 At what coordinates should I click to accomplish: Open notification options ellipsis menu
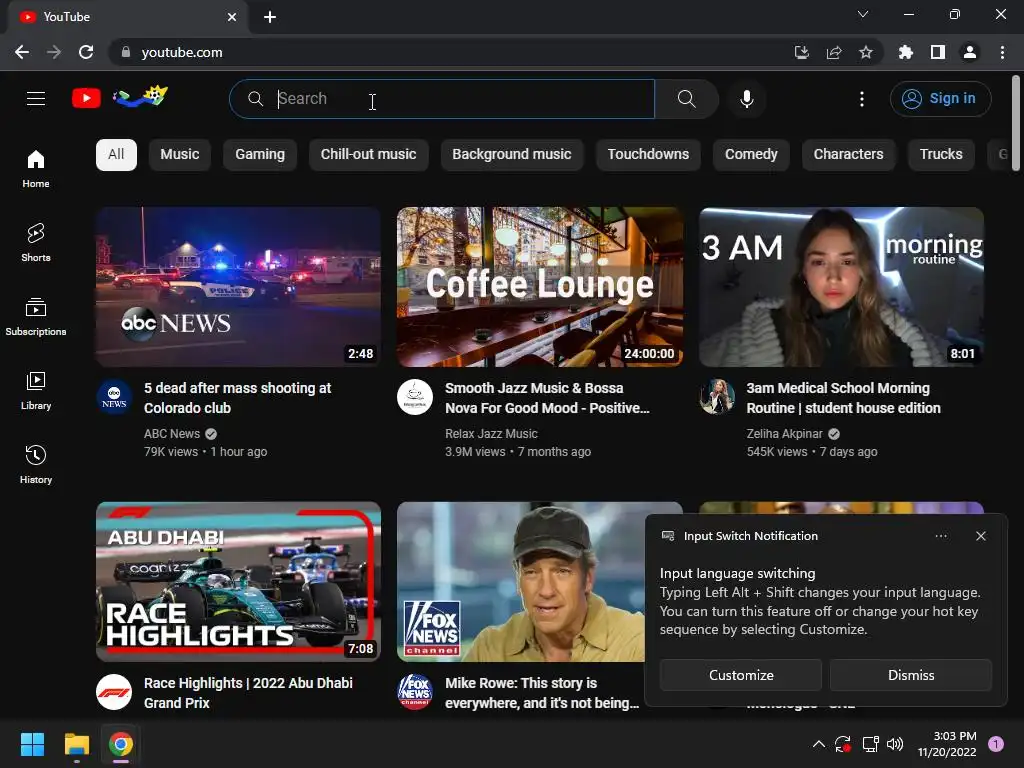tap(940, 536)
